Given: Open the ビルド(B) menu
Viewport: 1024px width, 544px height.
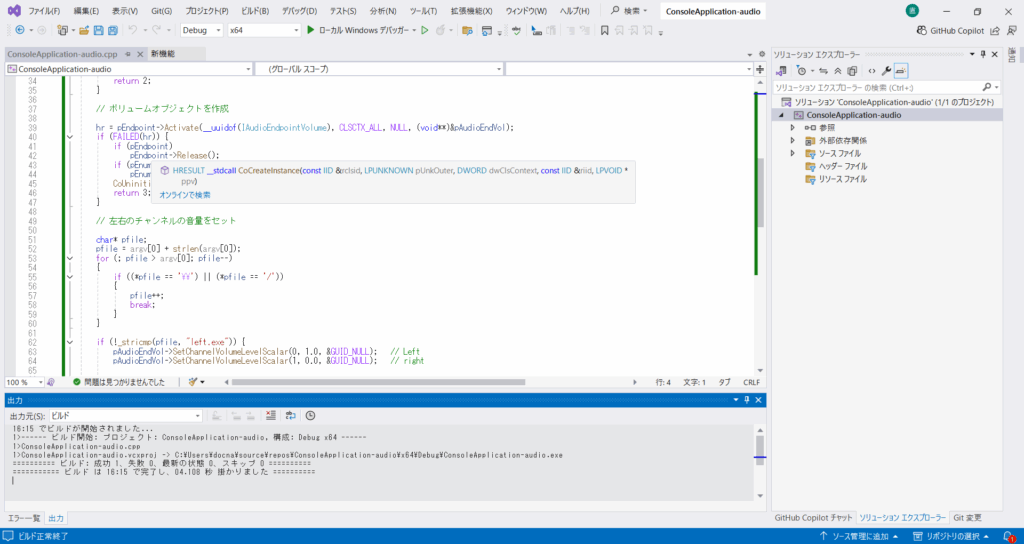Looking at the screenshot, I should (255, 11).
